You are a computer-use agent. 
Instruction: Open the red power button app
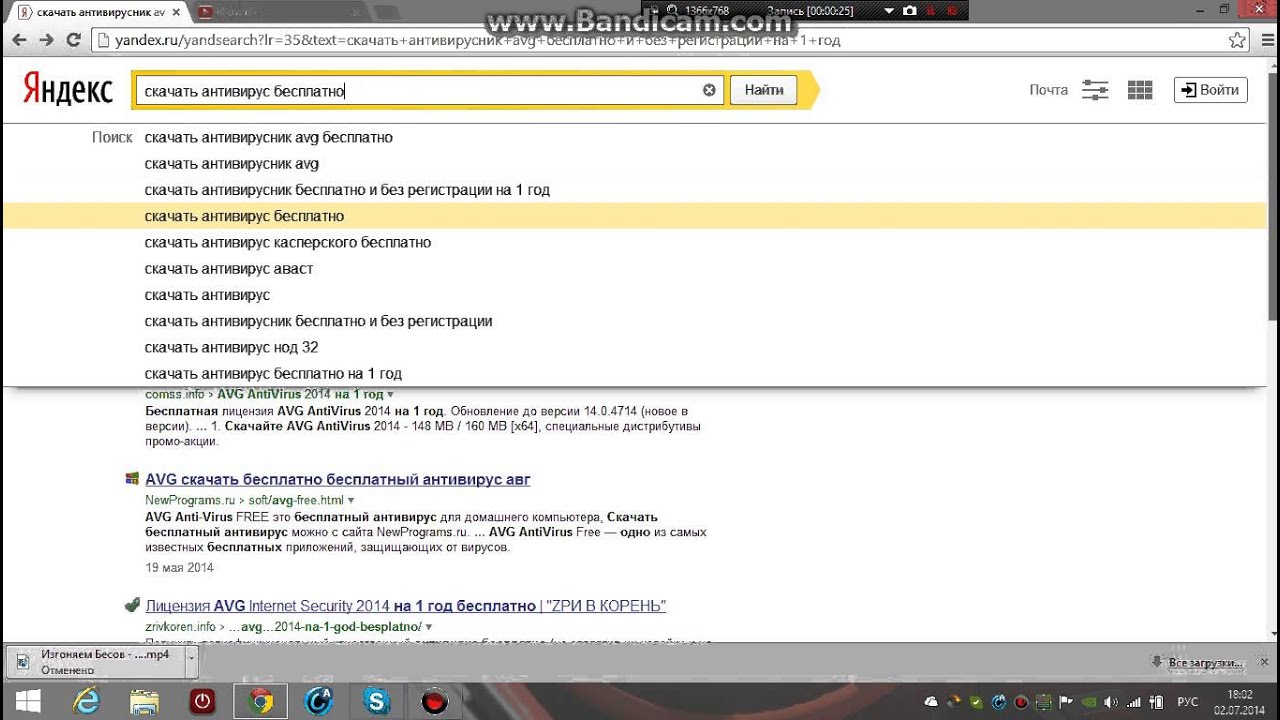tap(203, 701)
